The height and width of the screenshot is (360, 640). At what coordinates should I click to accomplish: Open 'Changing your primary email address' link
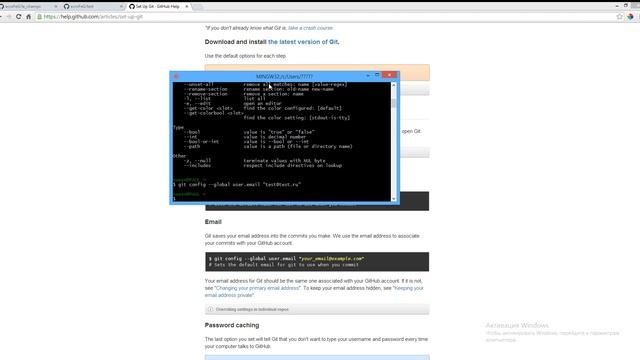pyautogui.click(x=257, y=288)
